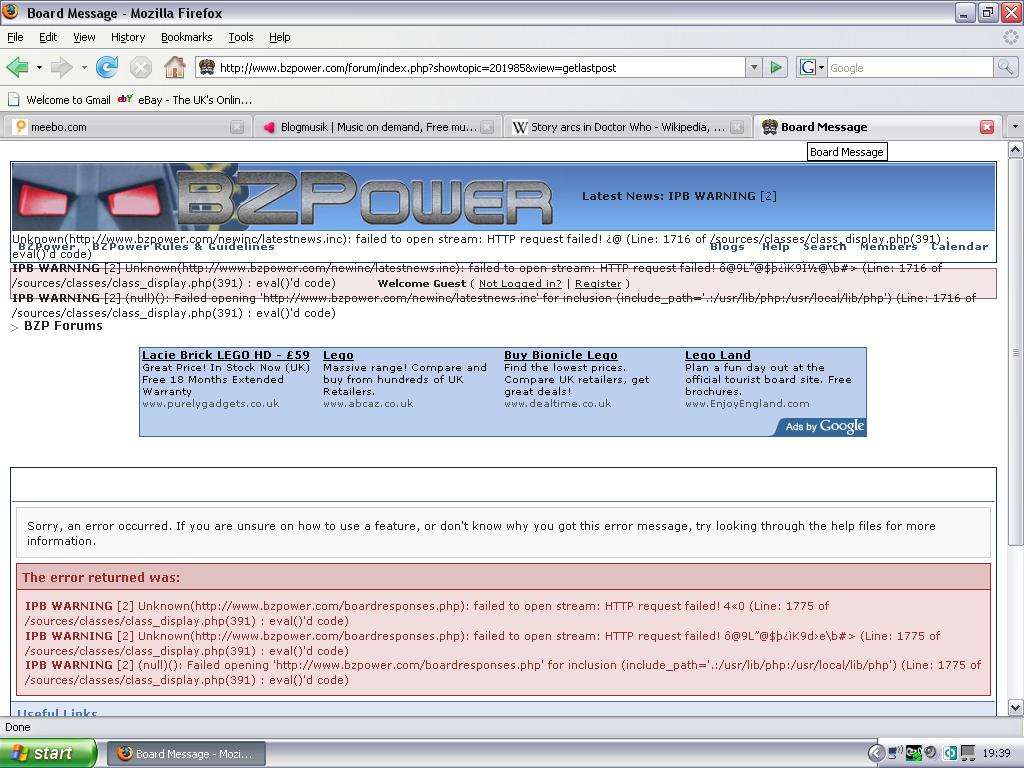The height and width of the screenshot is (768, 1024).
Task: Close the Board Message tab with the red X
Action: tap(987, 127)
